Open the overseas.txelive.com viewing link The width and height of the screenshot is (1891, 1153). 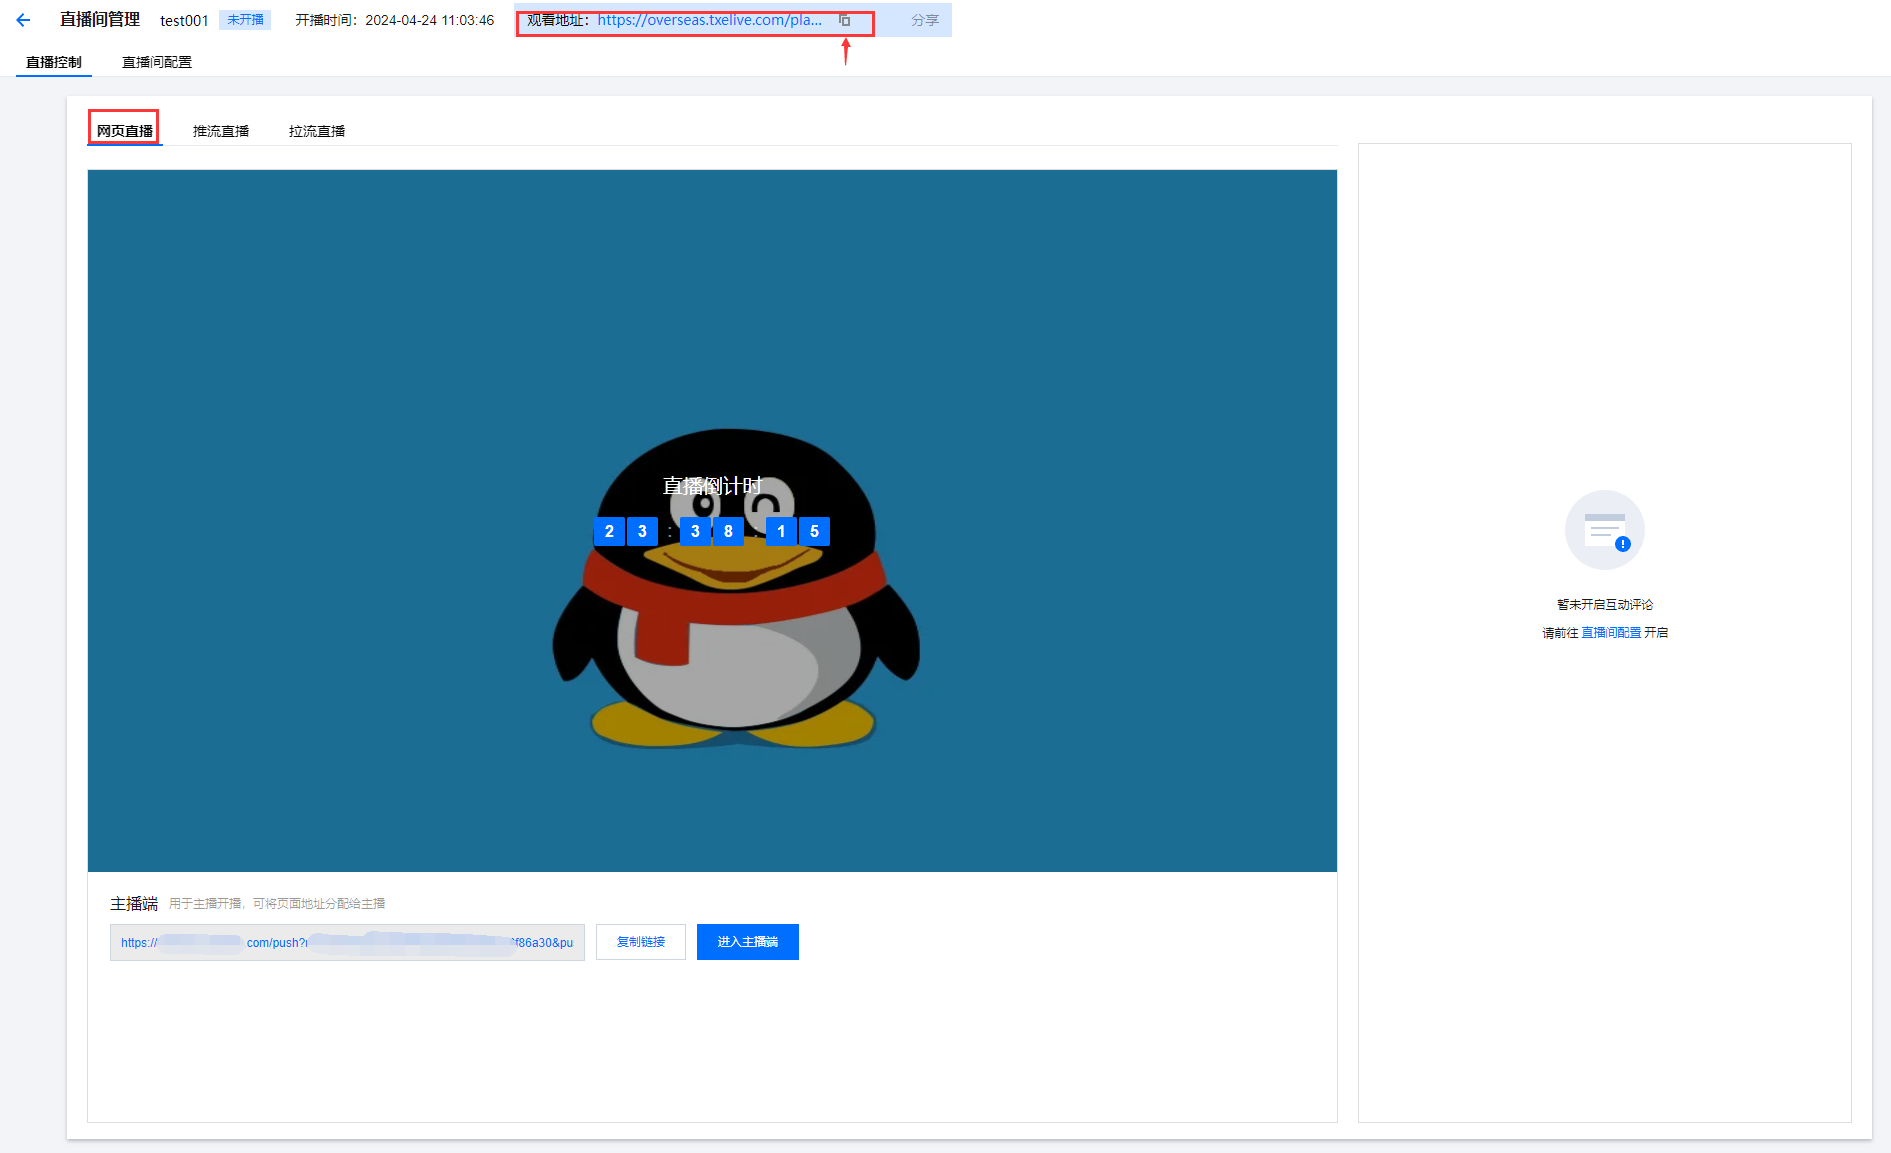(710, 20)
